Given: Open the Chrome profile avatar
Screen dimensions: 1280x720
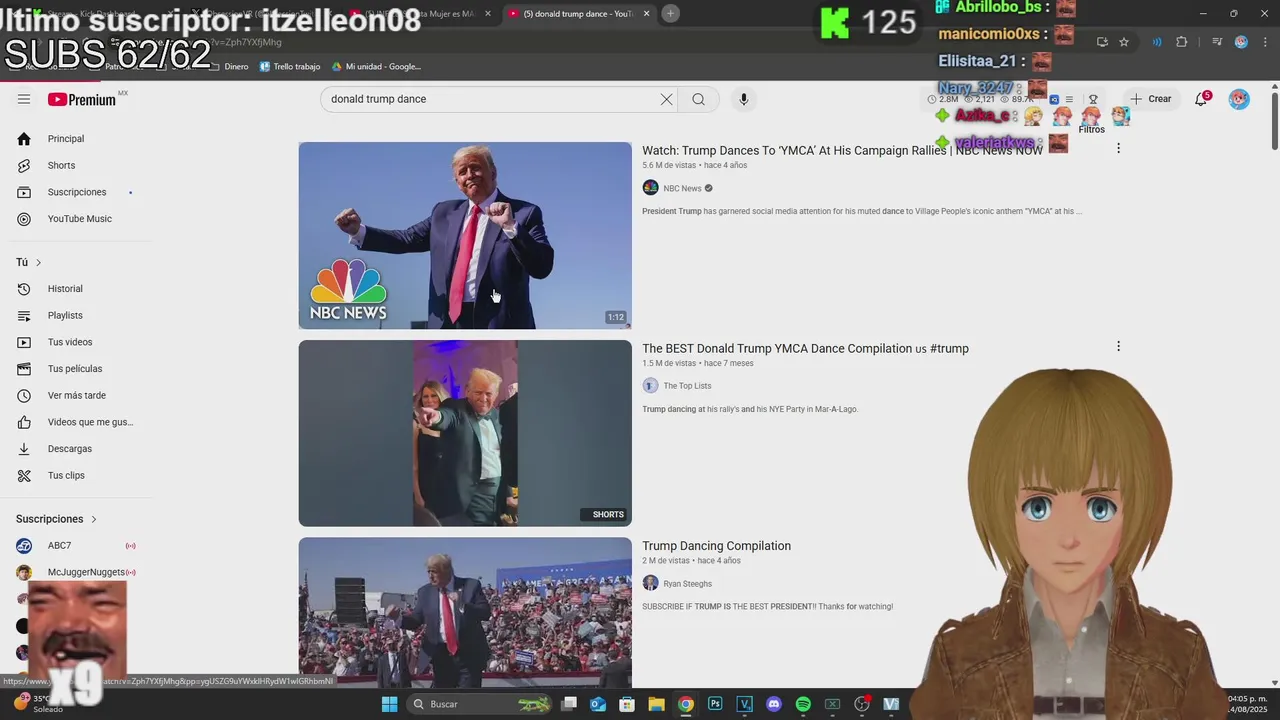Looking at the screenshot, I should pos(1241,42).
